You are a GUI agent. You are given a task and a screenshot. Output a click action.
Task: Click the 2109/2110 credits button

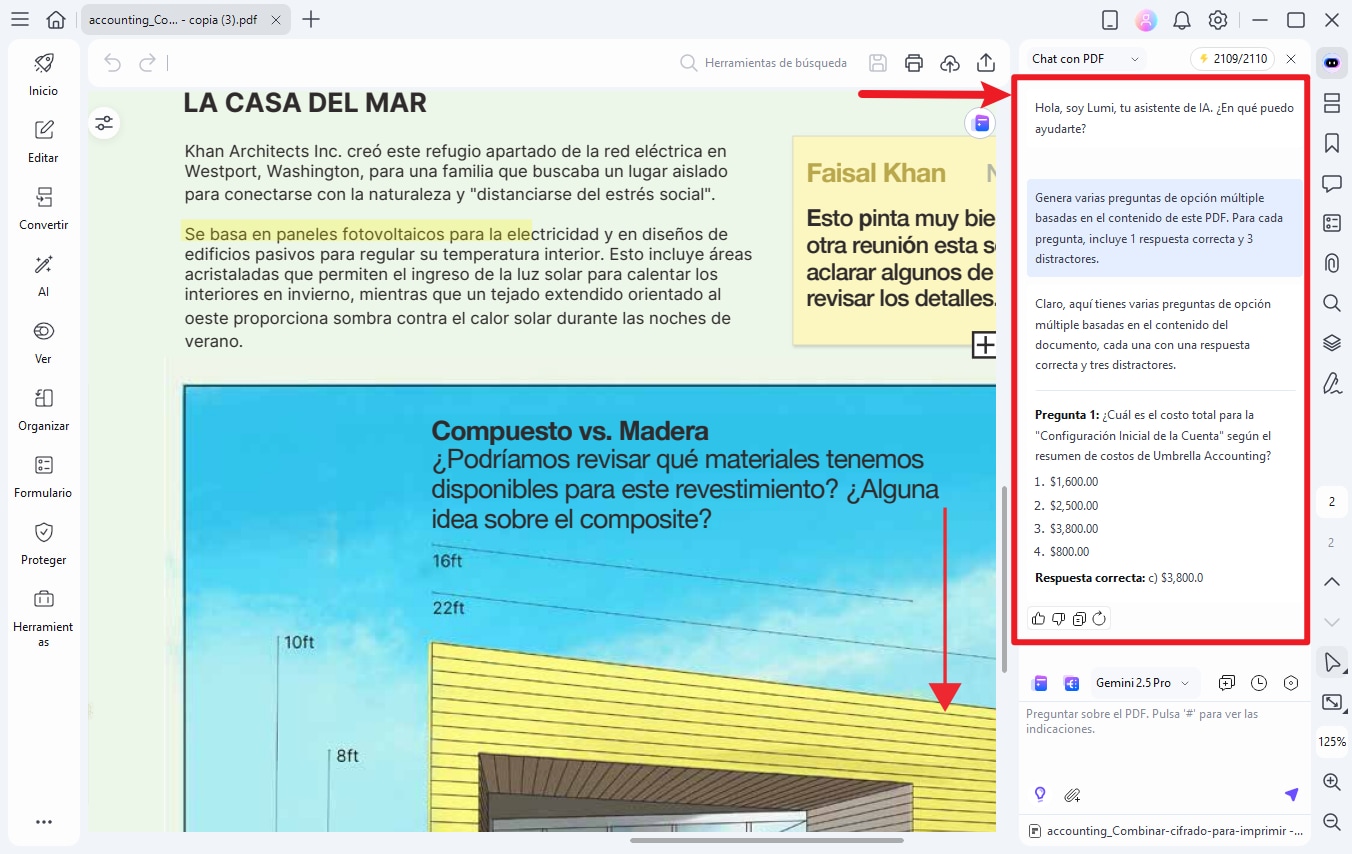coord(1232,58)
